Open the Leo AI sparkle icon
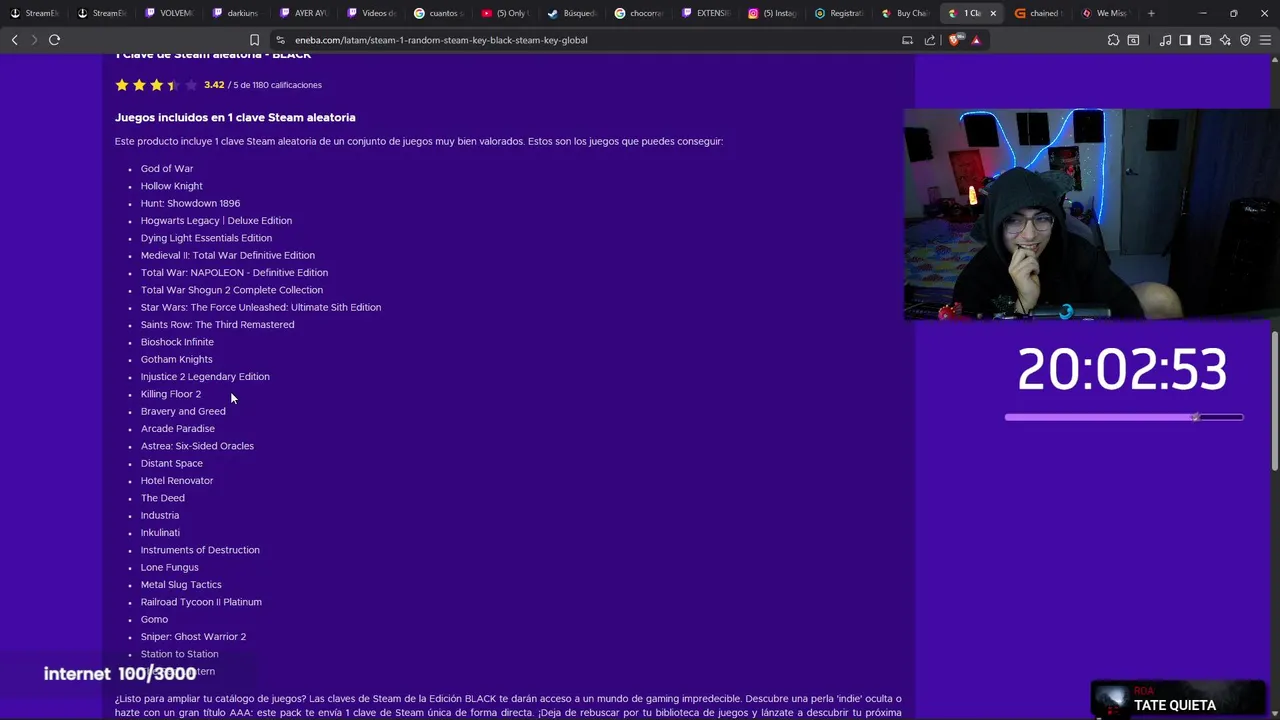This screenshot has height=720, width=1280. (1225, 40)
